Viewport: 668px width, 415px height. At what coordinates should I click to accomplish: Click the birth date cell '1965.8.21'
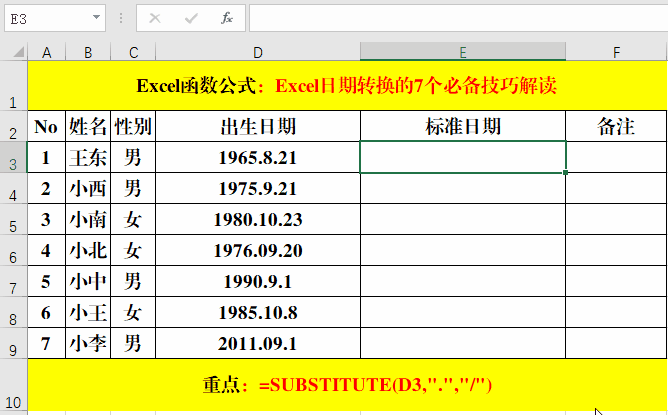pos(258,157)
